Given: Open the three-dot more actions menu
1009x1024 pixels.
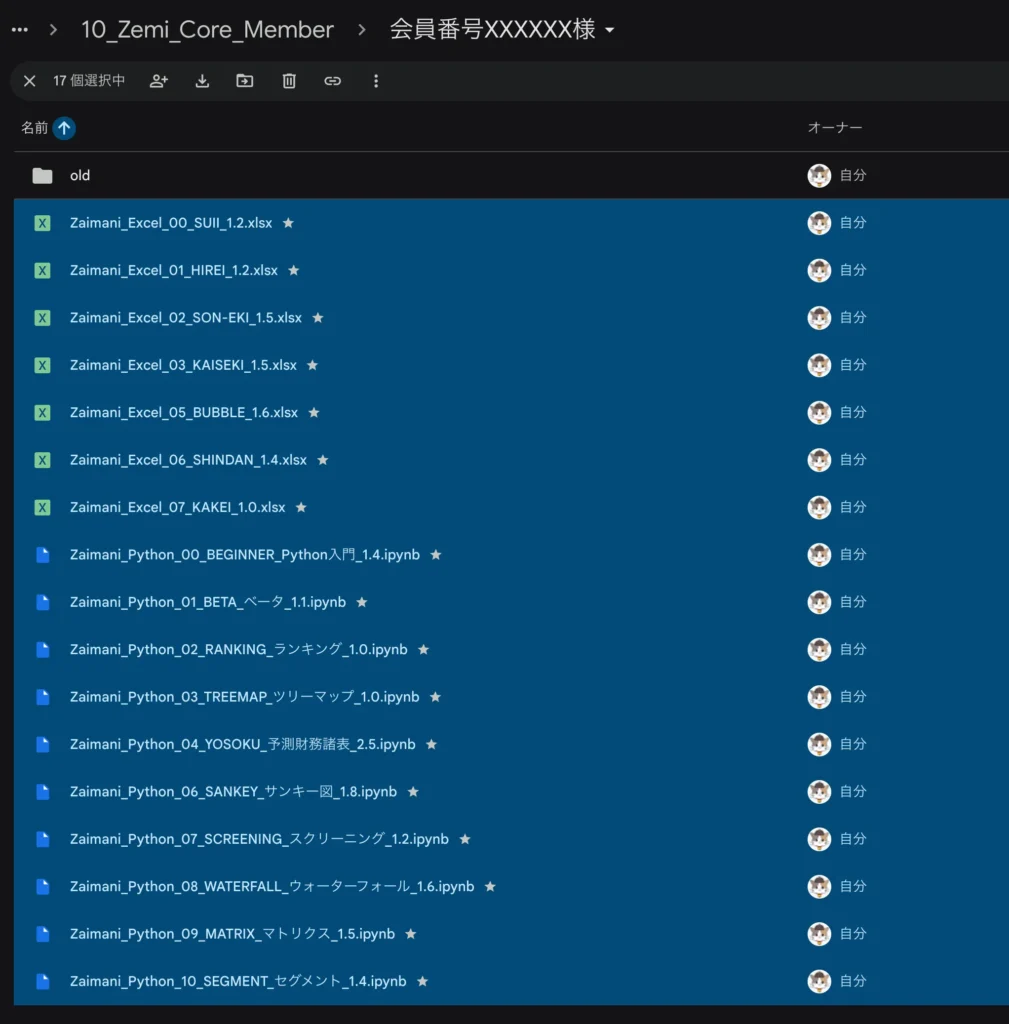Looking at the screenshot, I should [376, 81].
